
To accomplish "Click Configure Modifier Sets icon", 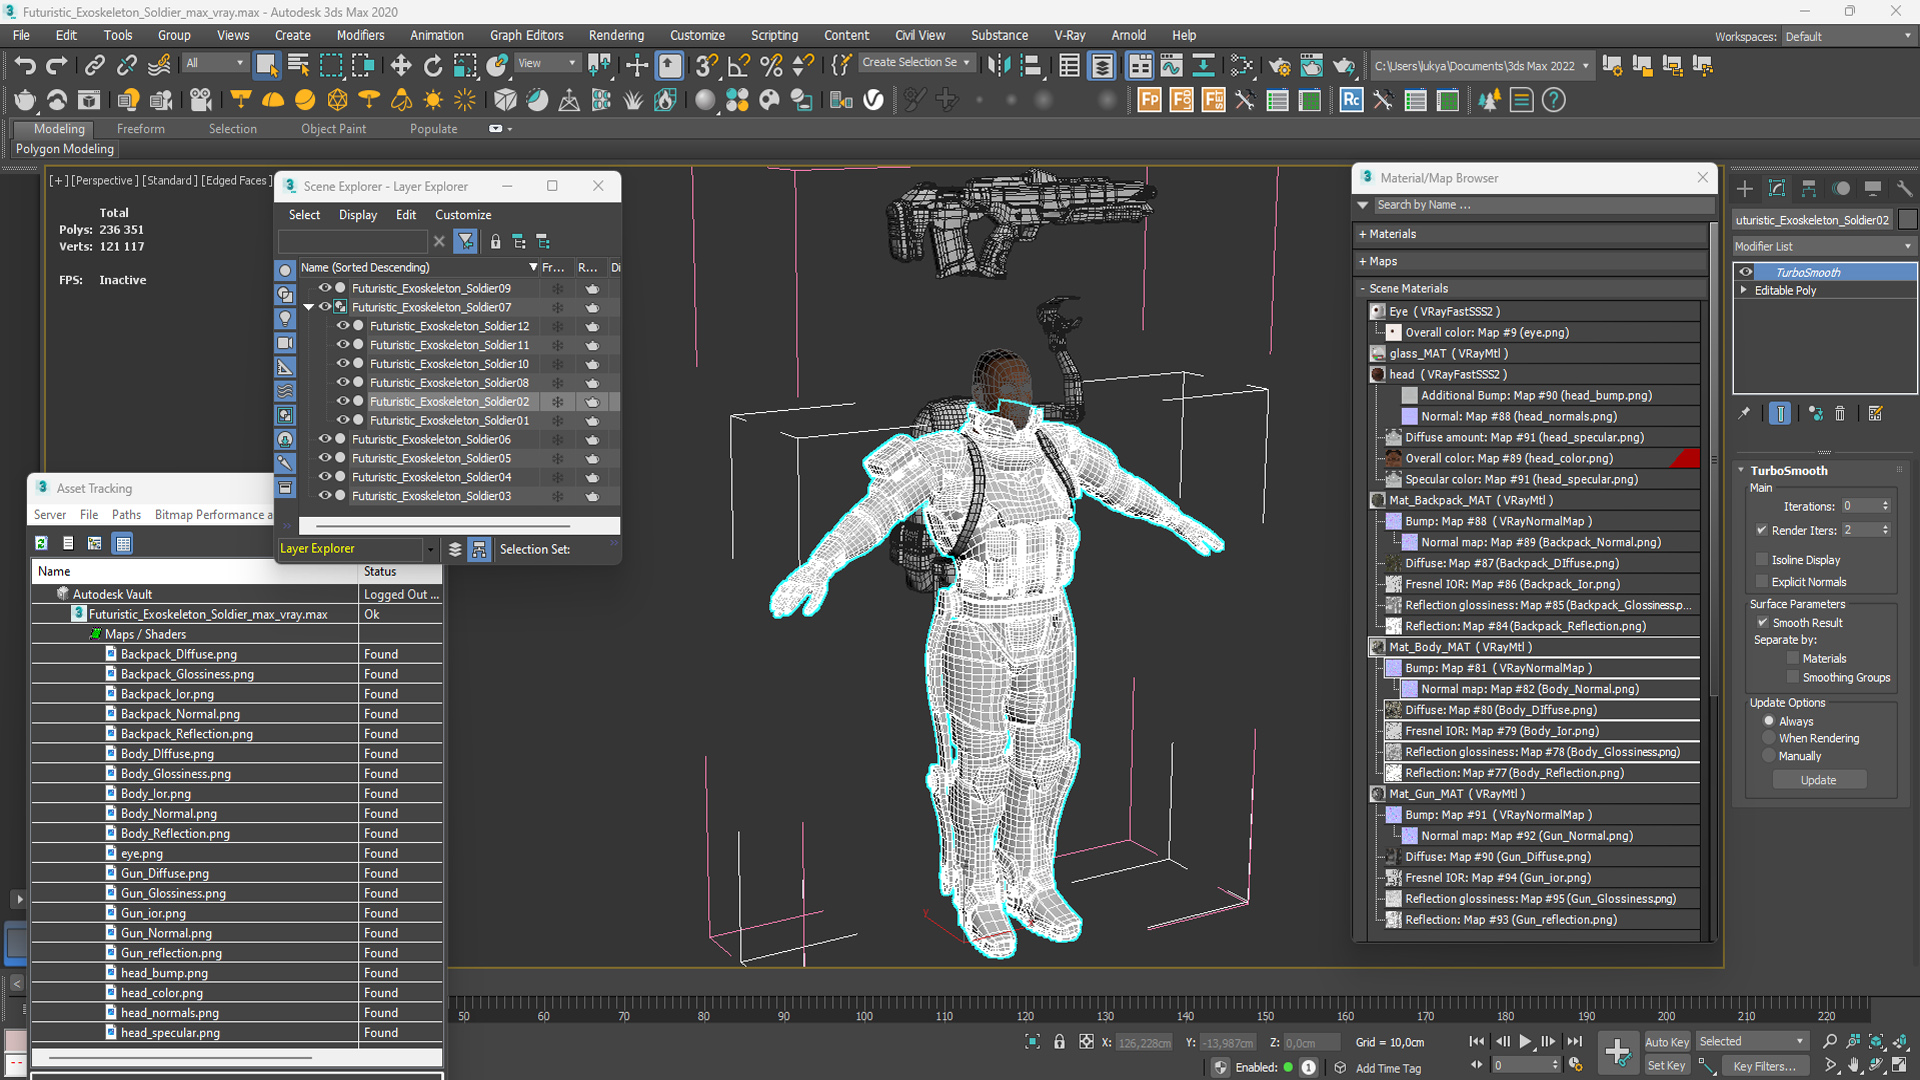I will pyautogui.click(x=1875, y=413).
